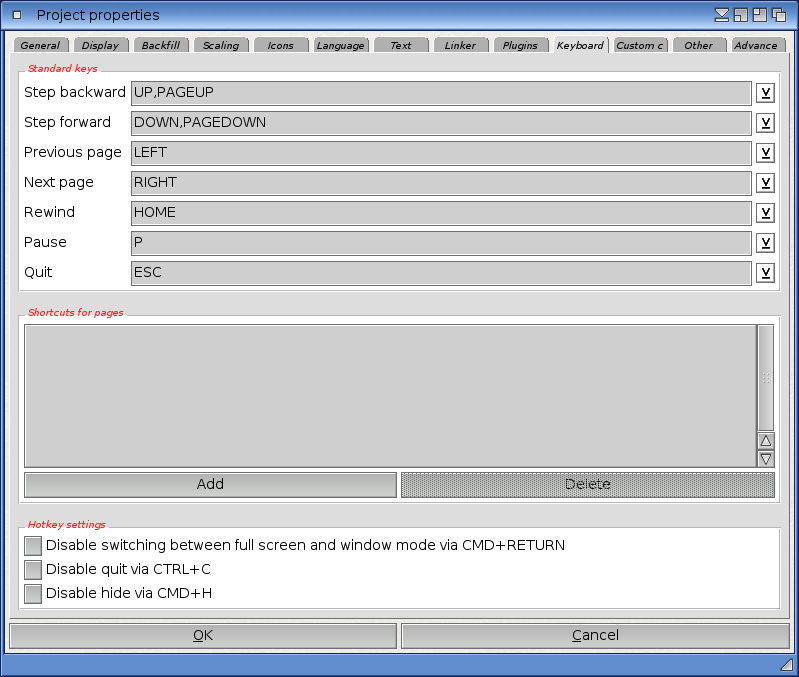Screen dimensions: 799x677
Task: Click the Cancel button
Action: point(595,635)
